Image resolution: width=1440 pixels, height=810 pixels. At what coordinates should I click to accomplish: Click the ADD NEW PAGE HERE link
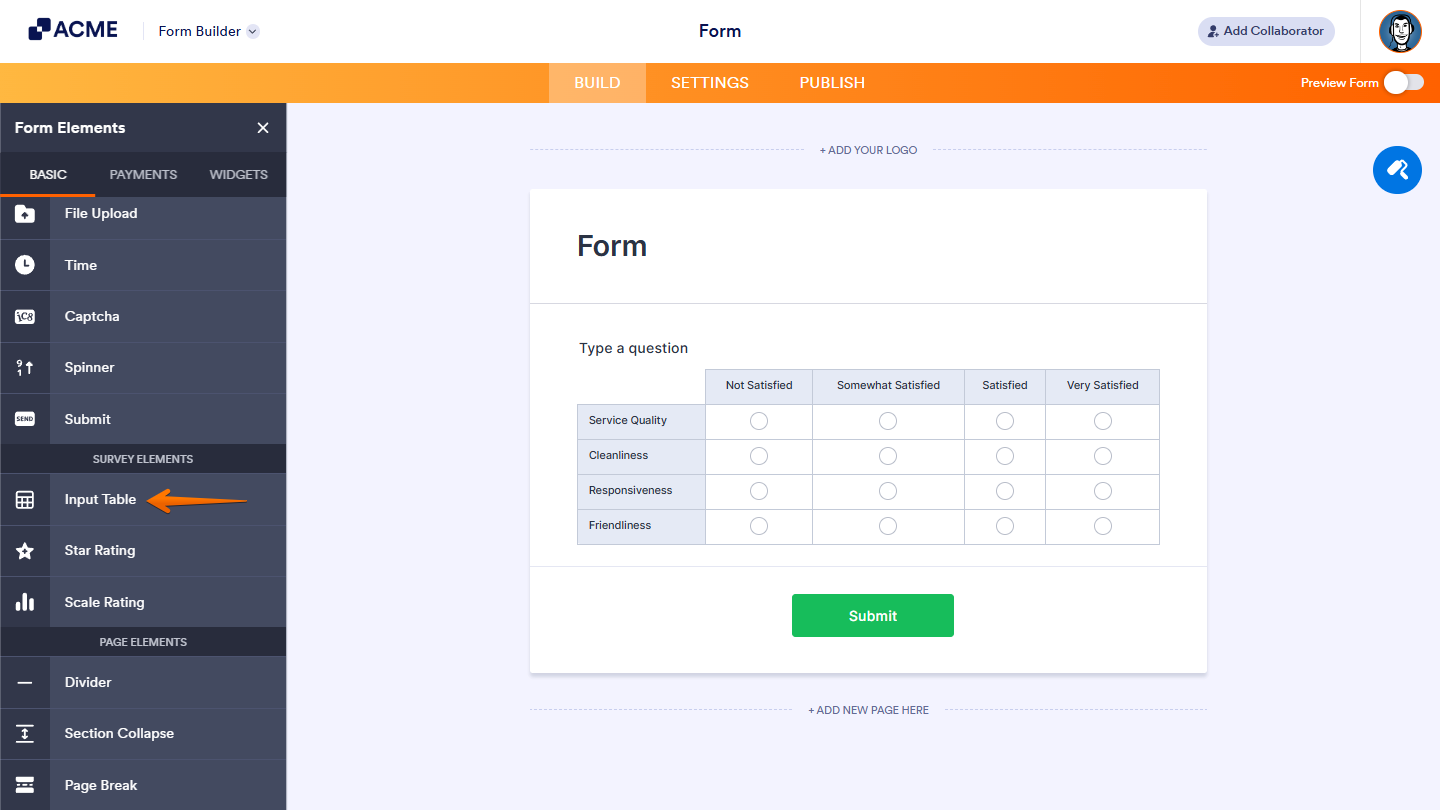tap(868, 709)
